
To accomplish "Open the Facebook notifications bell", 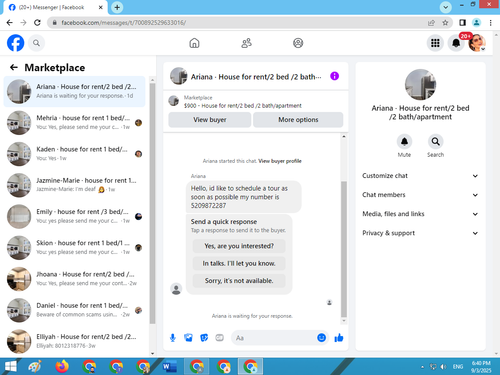I will point(456,43).
